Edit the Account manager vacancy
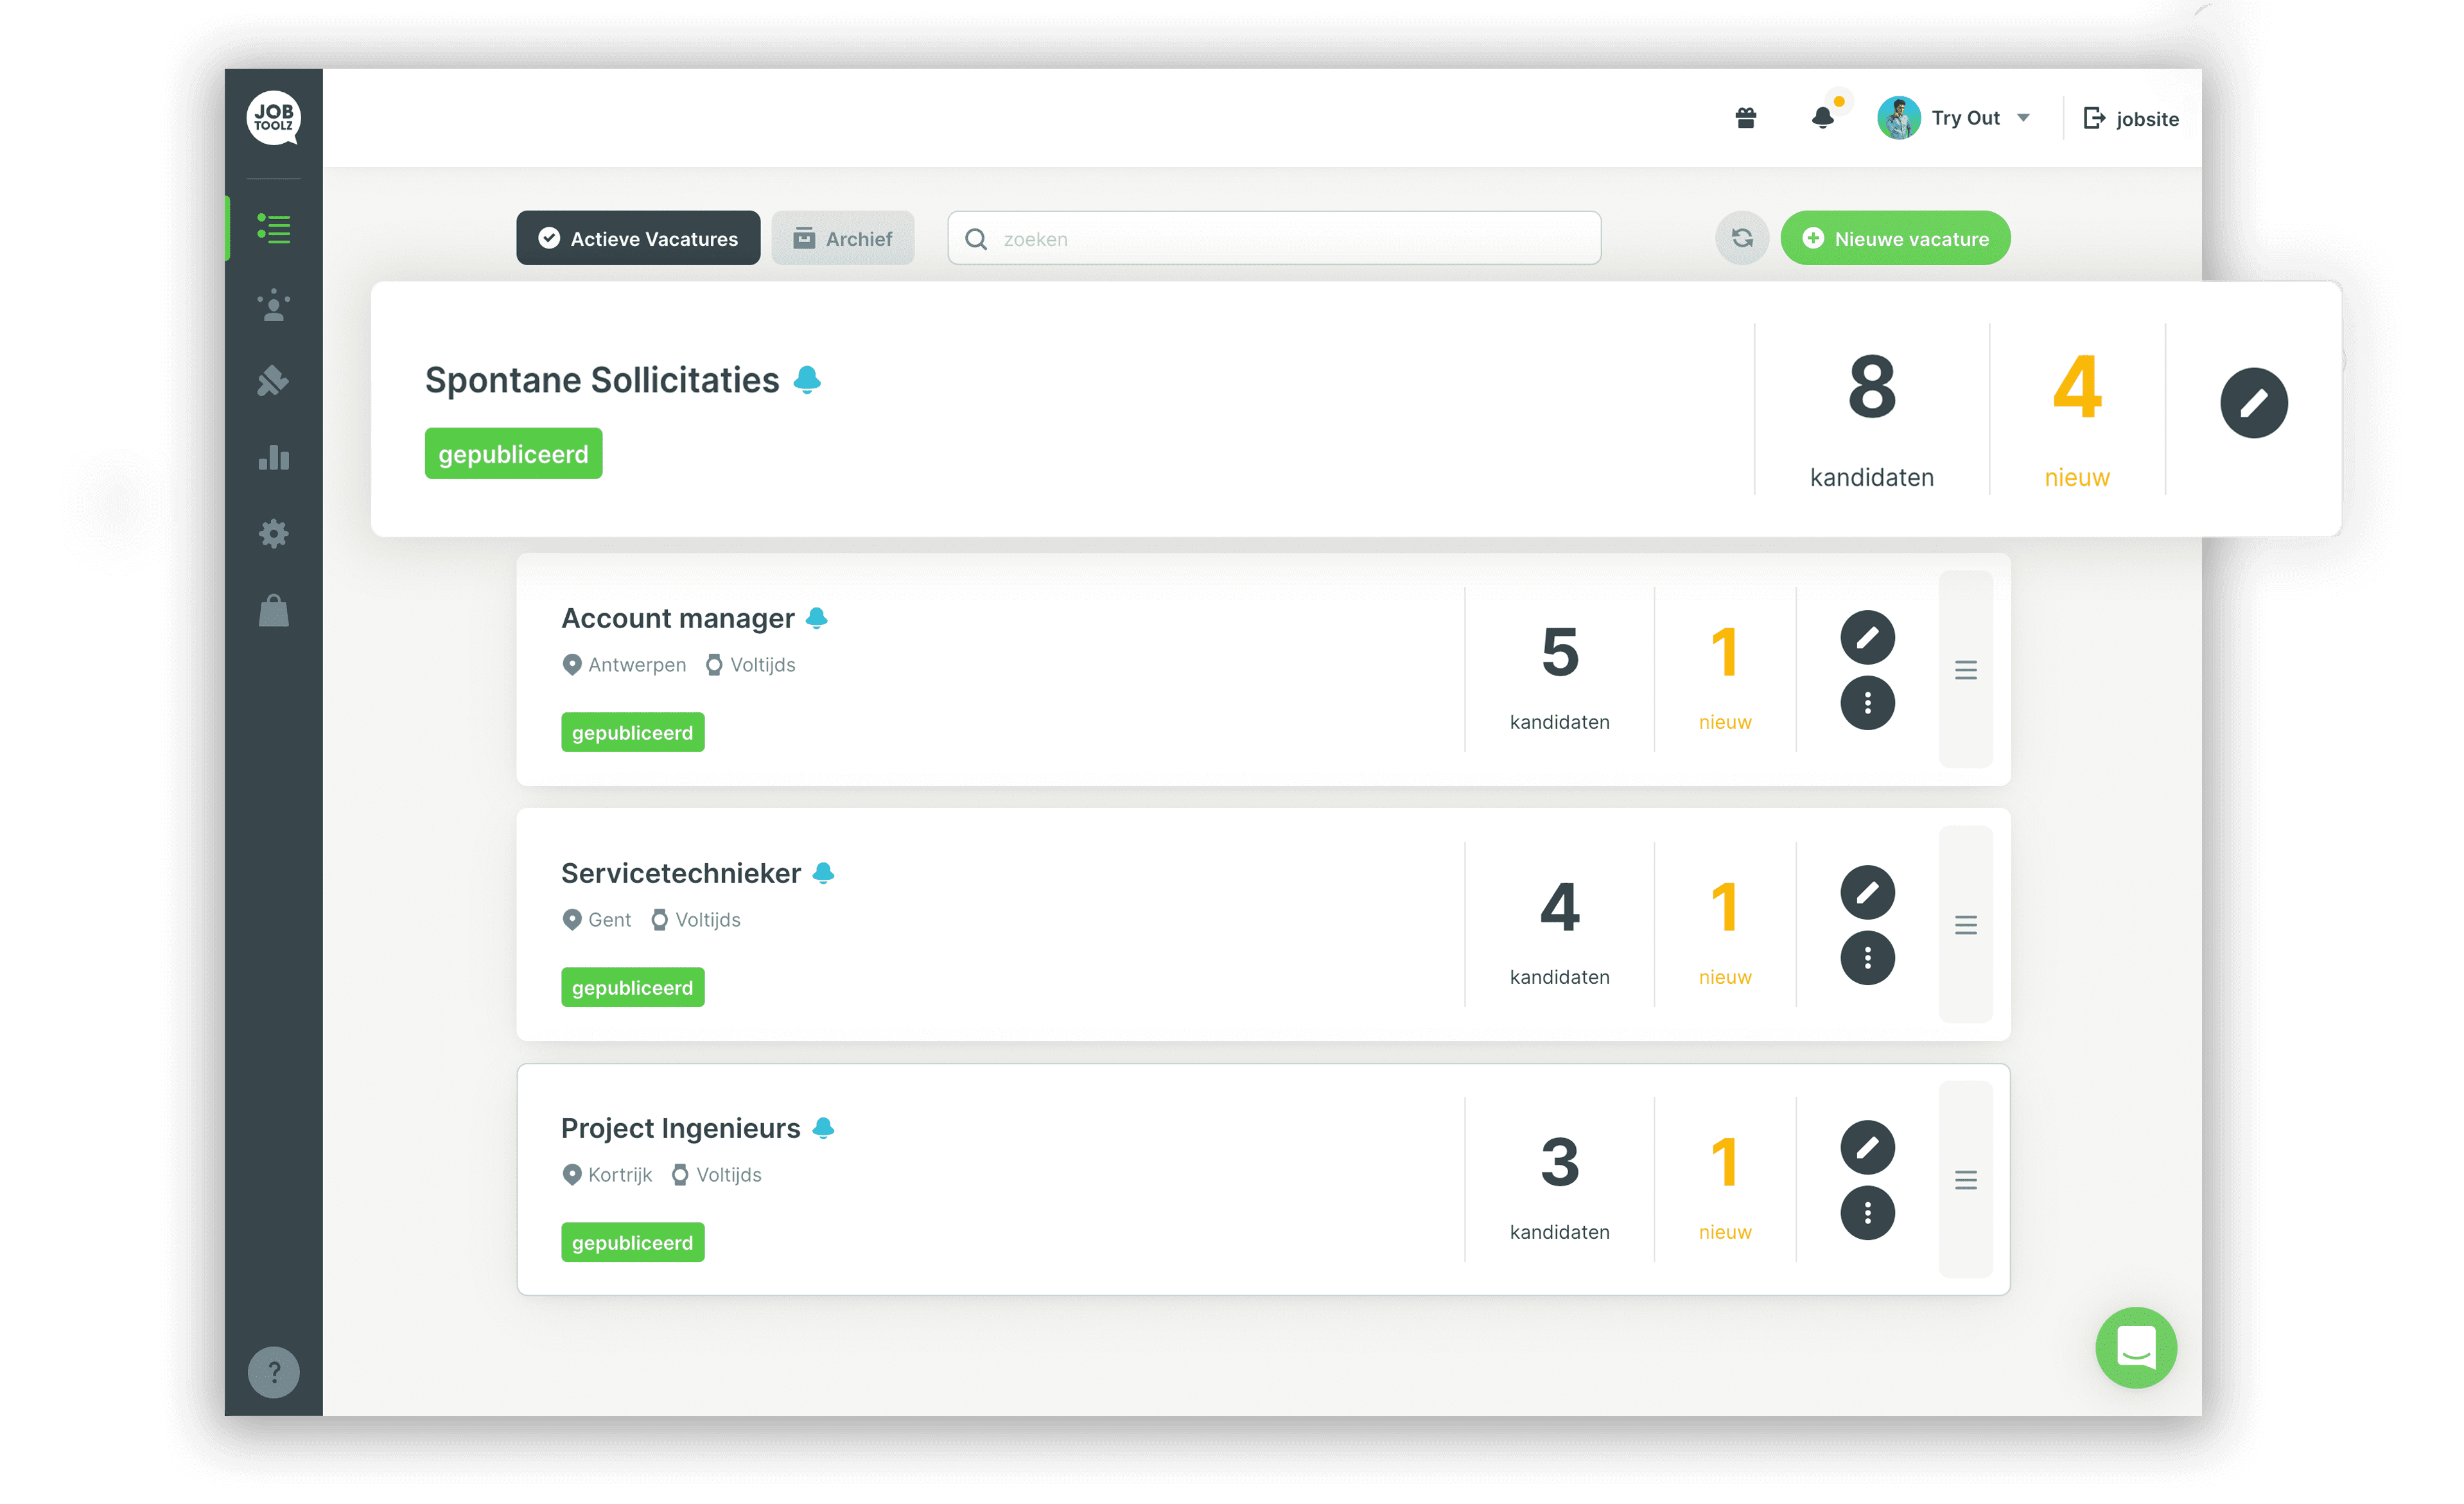Viewport: 2464px width, 1504px height. 1867,637
